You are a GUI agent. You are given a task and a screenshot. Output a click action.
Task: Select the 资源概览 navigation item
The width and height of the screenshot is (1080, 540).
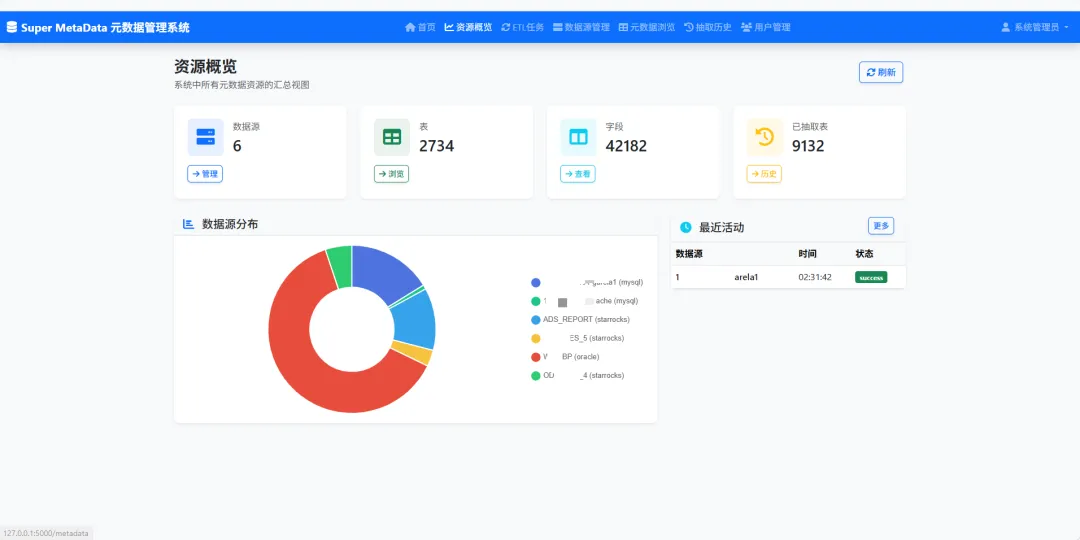pos(468,28)
